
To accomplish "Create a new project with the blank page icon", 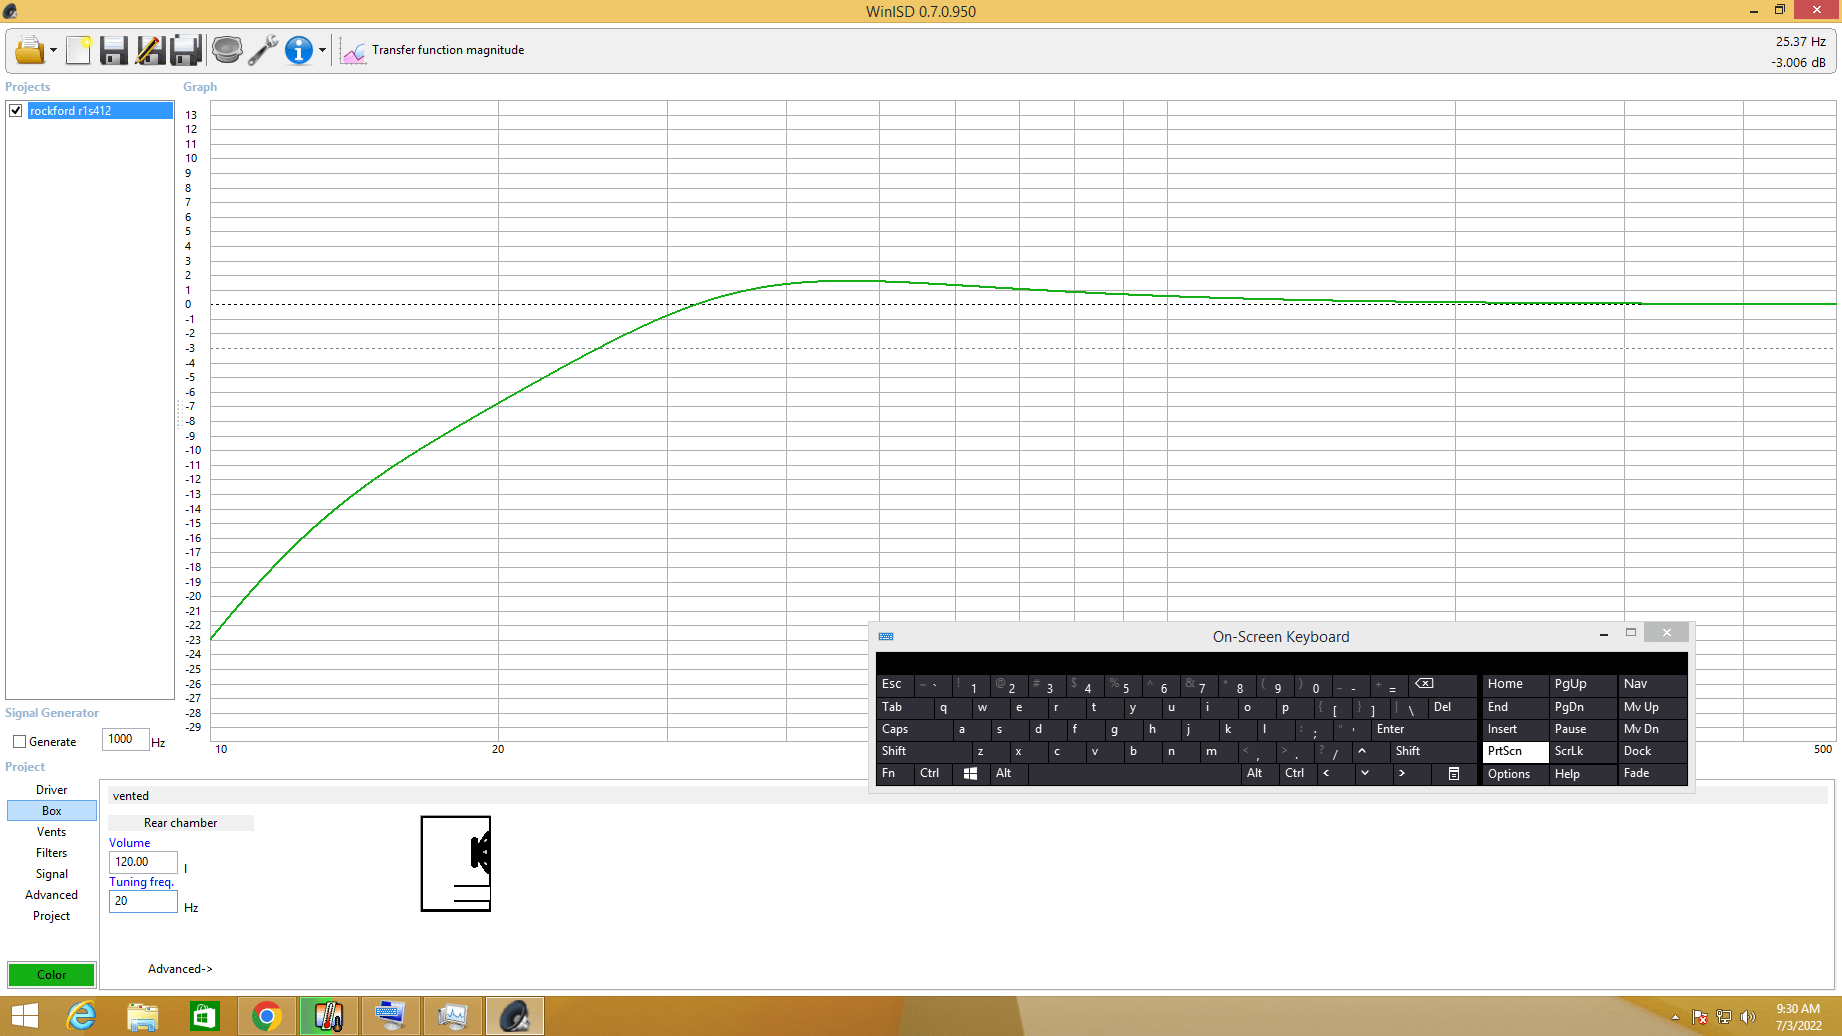I will (x=78, y=50).
